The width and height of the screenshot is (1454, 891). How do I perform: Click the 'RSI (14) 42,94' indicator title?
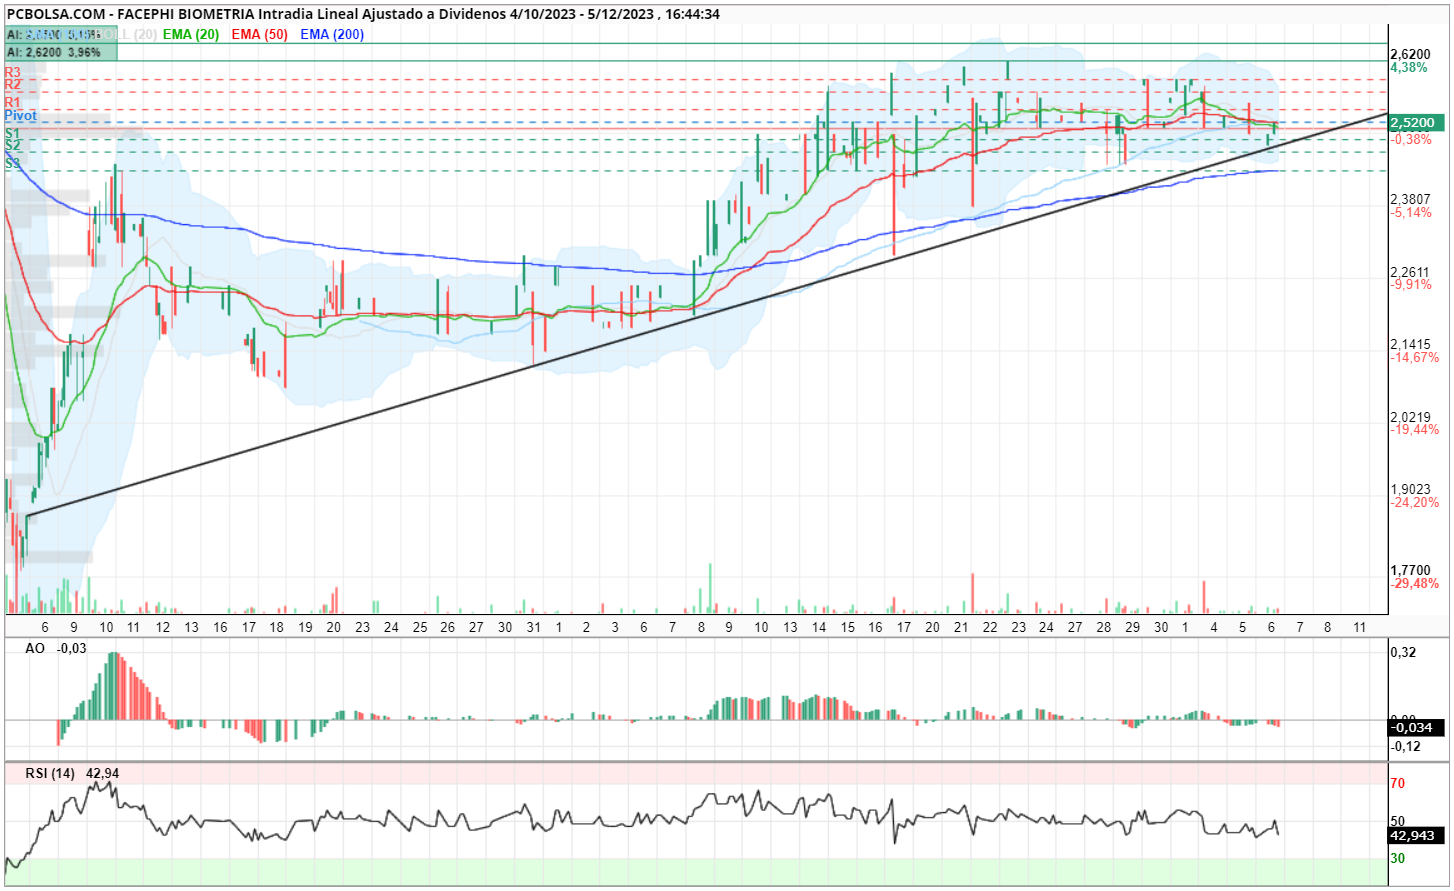[x=73, y=773]
